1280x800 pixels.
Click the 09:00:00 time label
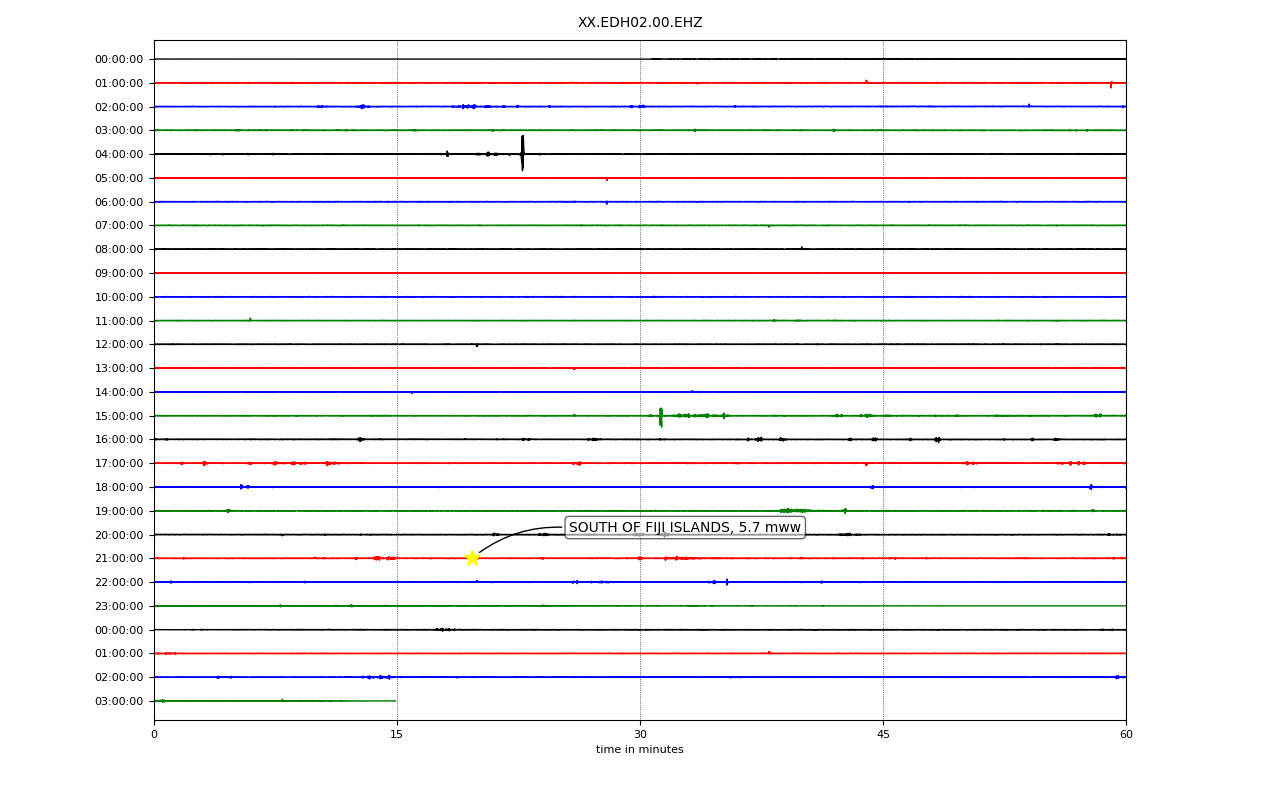(x=119, y=273)
